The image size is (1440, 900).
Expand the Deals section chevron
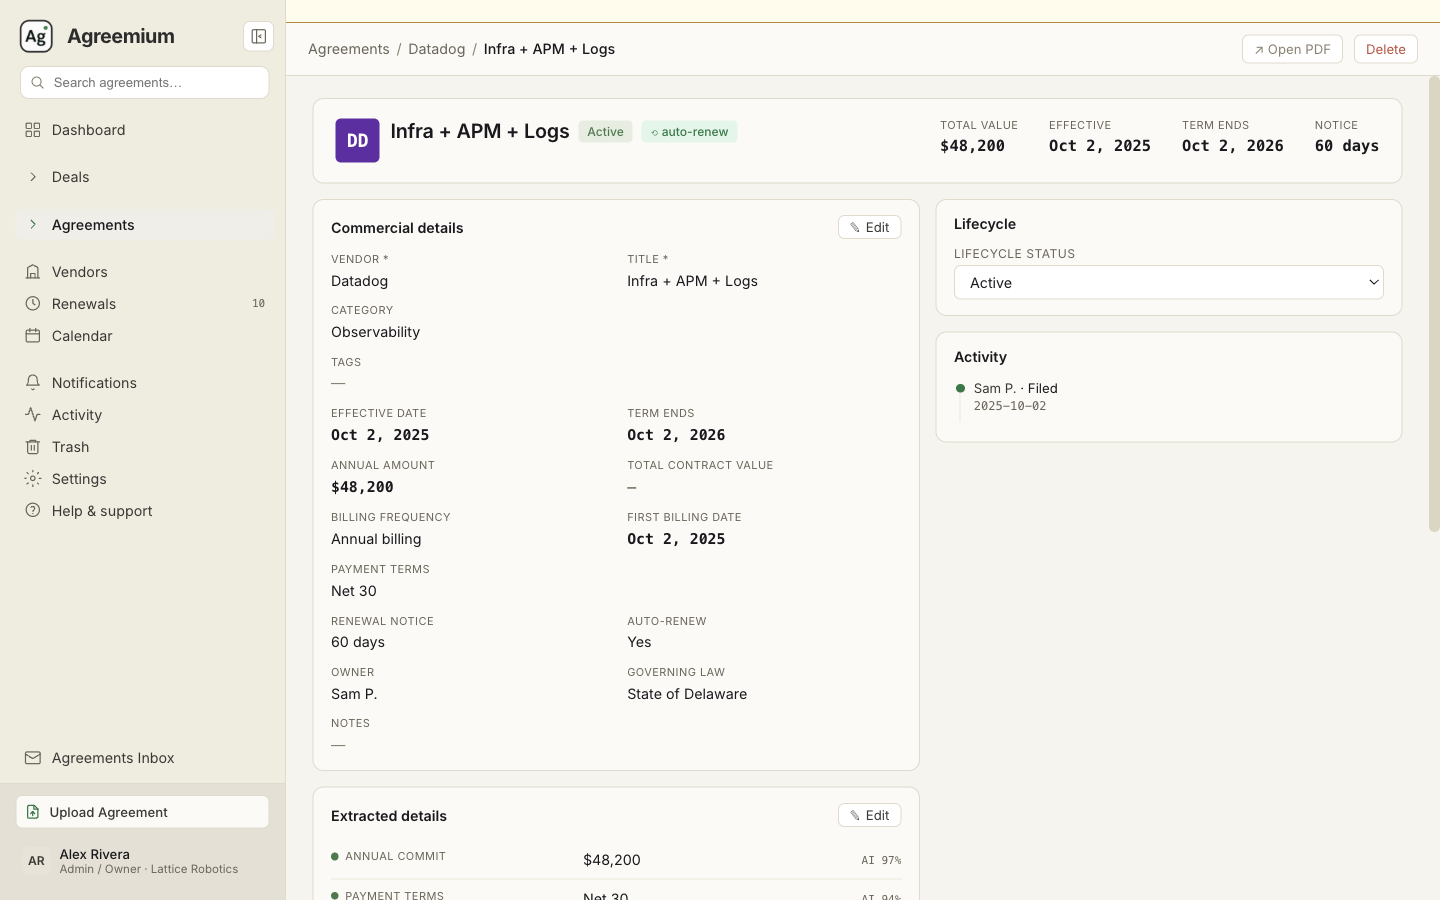(33, 177)
